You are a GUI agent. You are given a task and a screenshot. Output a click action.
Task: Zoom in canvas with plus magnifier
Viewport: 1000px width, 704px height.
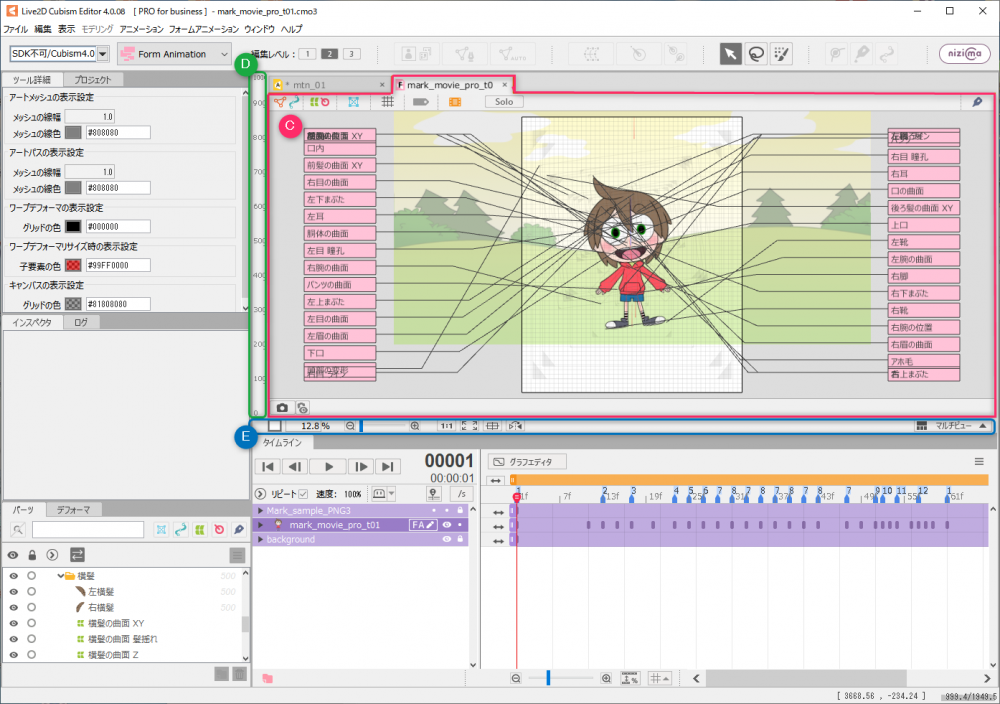415,426
